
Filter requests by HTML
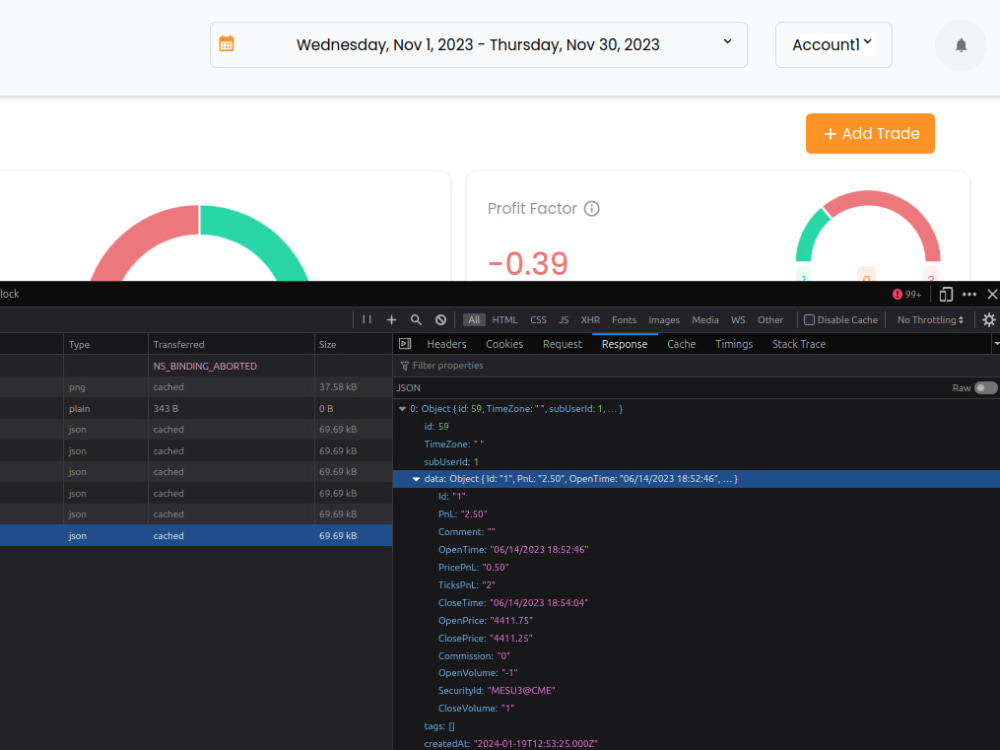(504, 320)
